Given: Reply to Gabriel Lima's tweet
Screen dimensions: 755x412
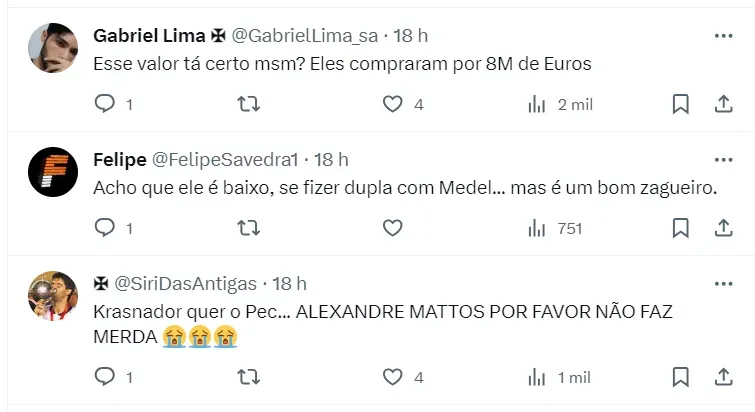Looking at the screenshot, I should tap(105, 104).
